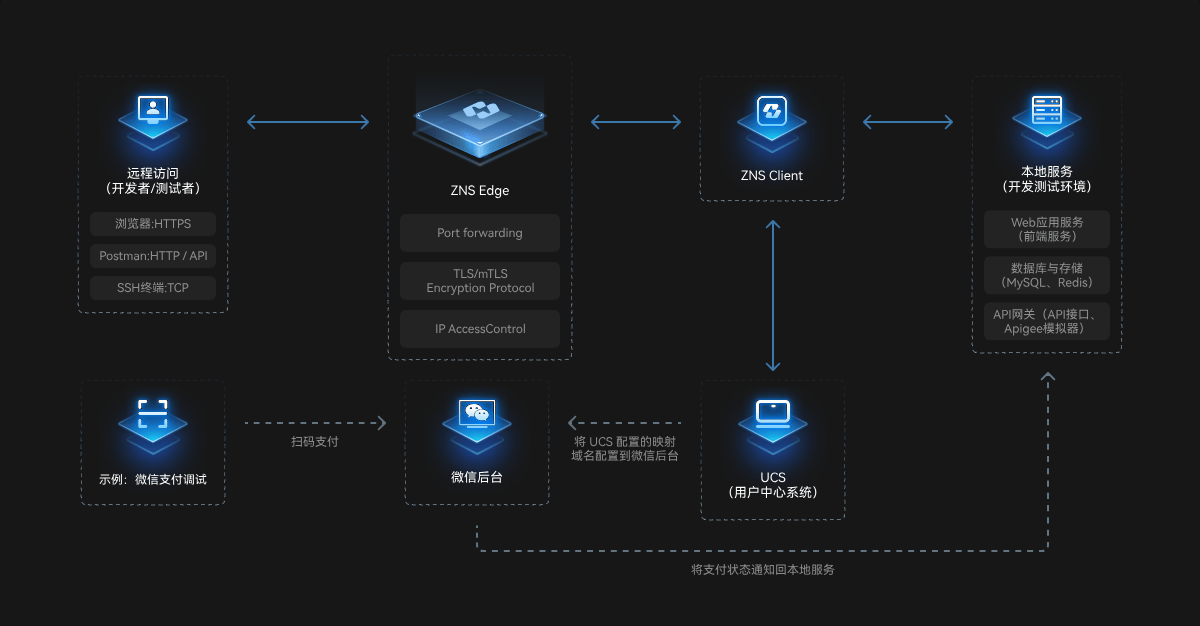Select the Web应用服务 (前端服务) box
Image resolution: width=1200 pixels, height=626 pixels.
[x=1047, y=229]
